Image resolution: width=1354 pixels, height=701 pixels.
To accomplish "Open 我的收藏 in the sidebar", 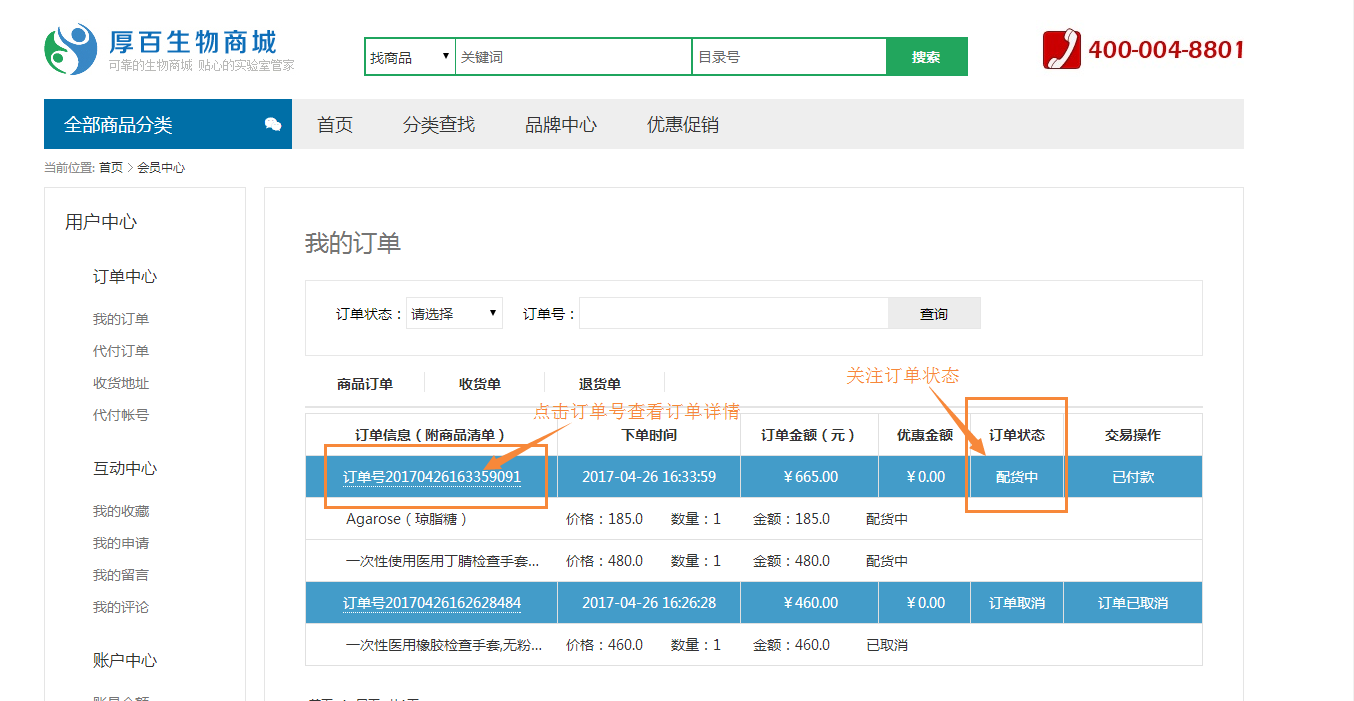I will coord(121,511).
